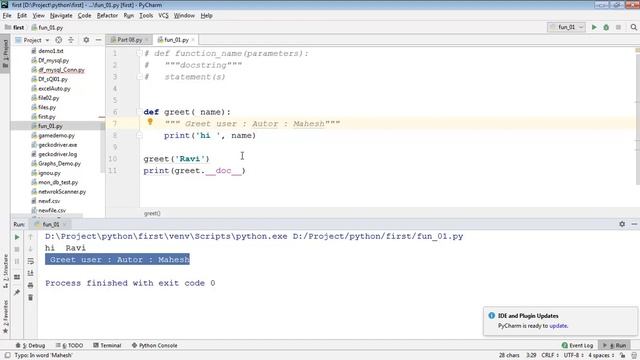Select Graphs_Demo.py in the project tree
Viewport: 640px width, 360px height.
pyautogui.click(x=59, y=164)
